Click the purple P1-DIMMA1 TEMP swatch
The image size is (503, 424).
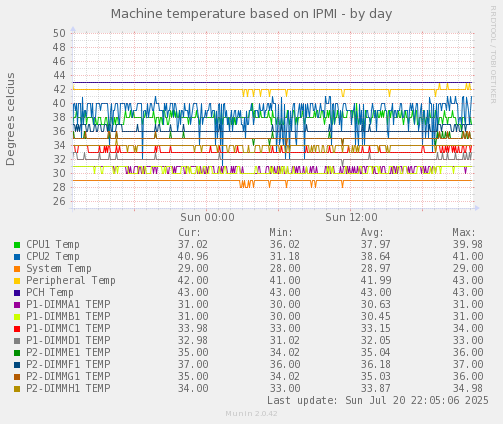(x=17, y=305)
